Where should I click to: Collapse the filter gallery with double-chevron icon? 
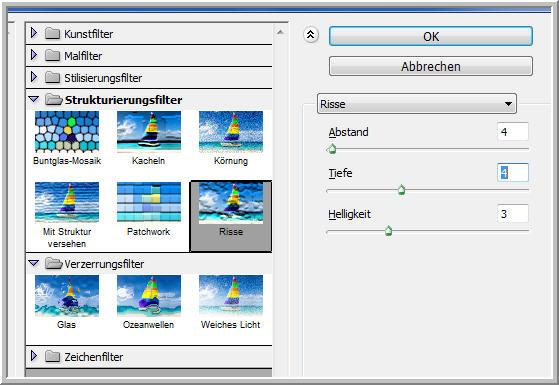pos(311,35)
